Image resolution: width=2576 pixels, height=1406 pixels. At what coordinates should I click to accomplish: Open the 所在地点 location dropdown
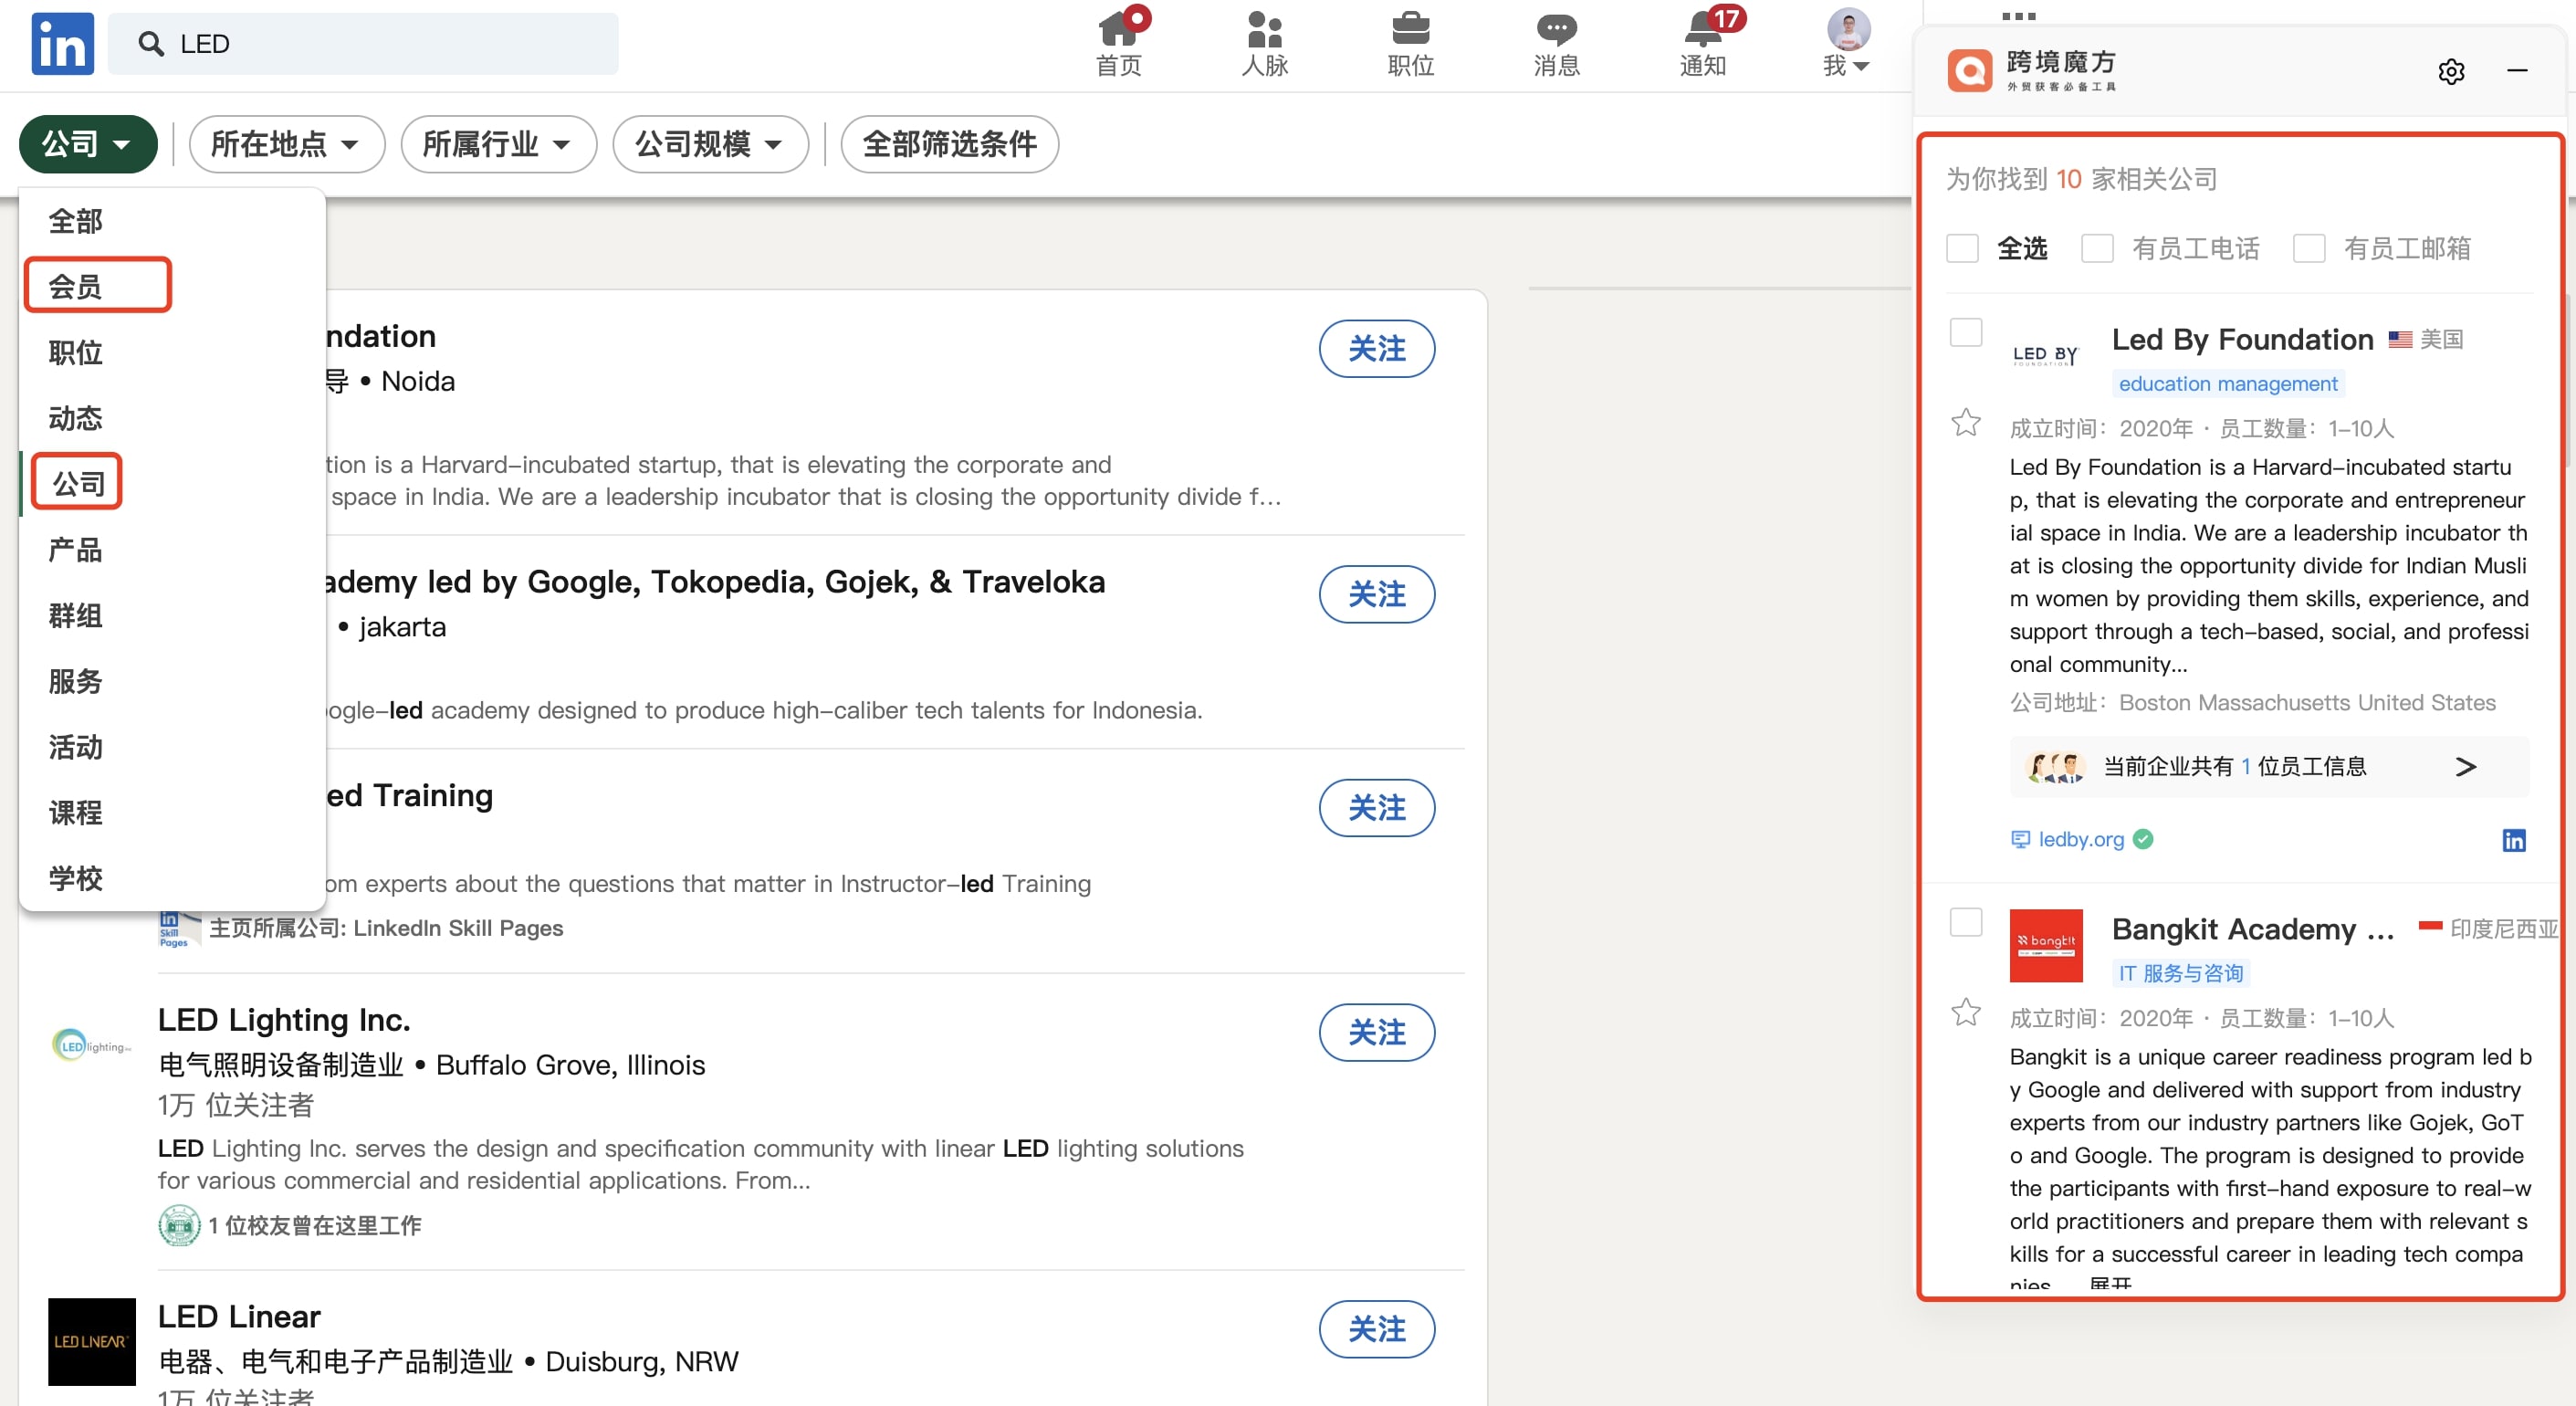coord(286,144)
